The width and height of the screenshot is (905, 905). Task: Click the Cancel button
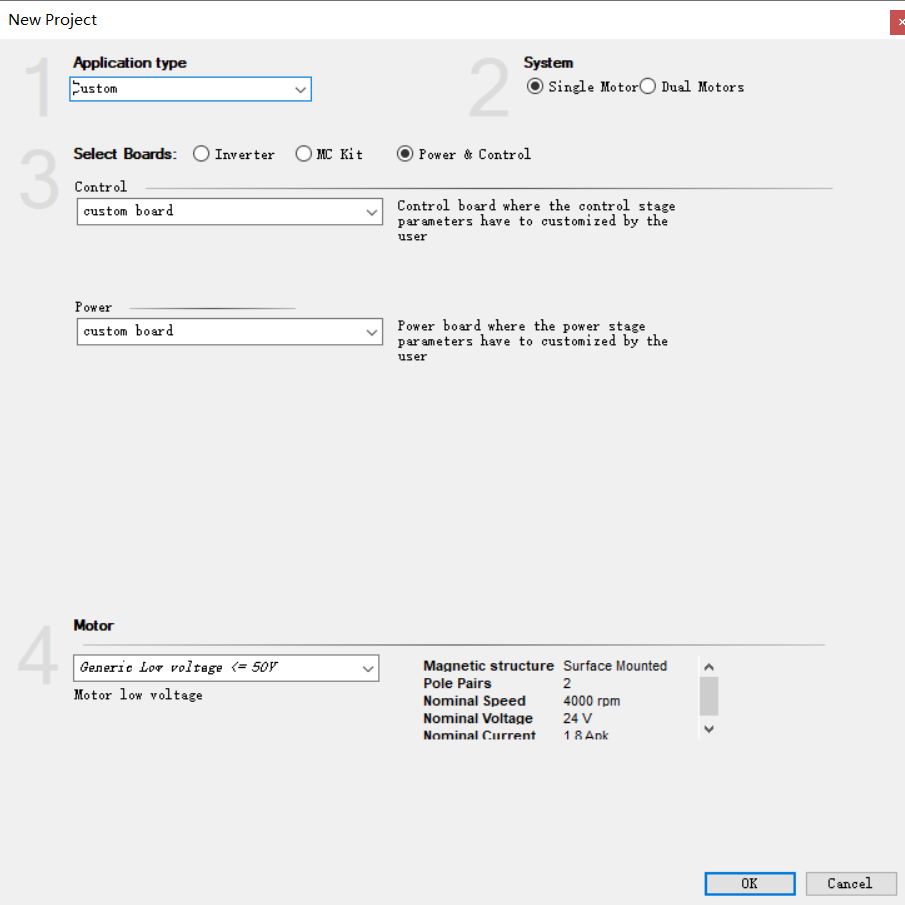[x=851, y=884]
